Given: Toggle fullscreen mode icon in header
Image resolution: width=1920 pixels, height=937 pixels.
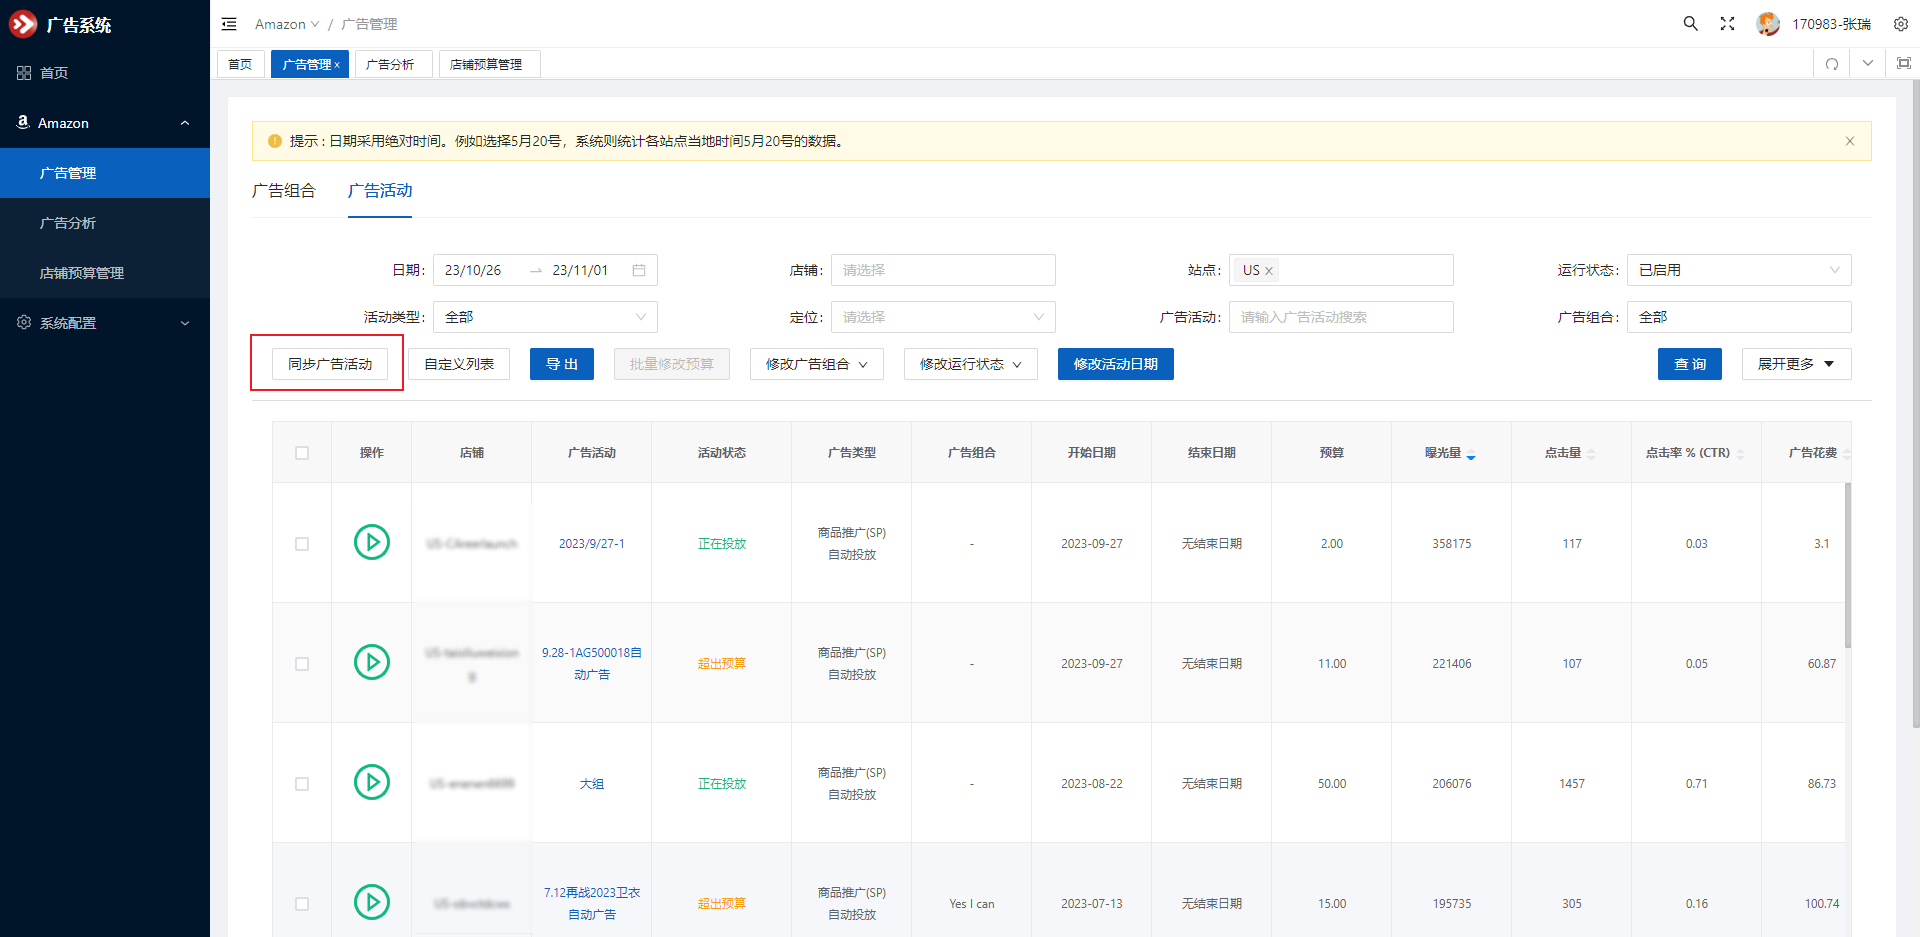Looking at the screenshot, I should point(1727,24).
